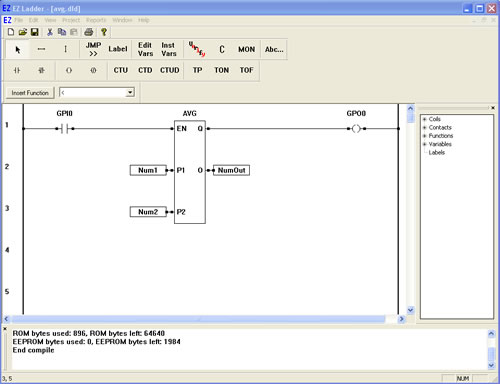Close the side tree panel

click(493, 108)
